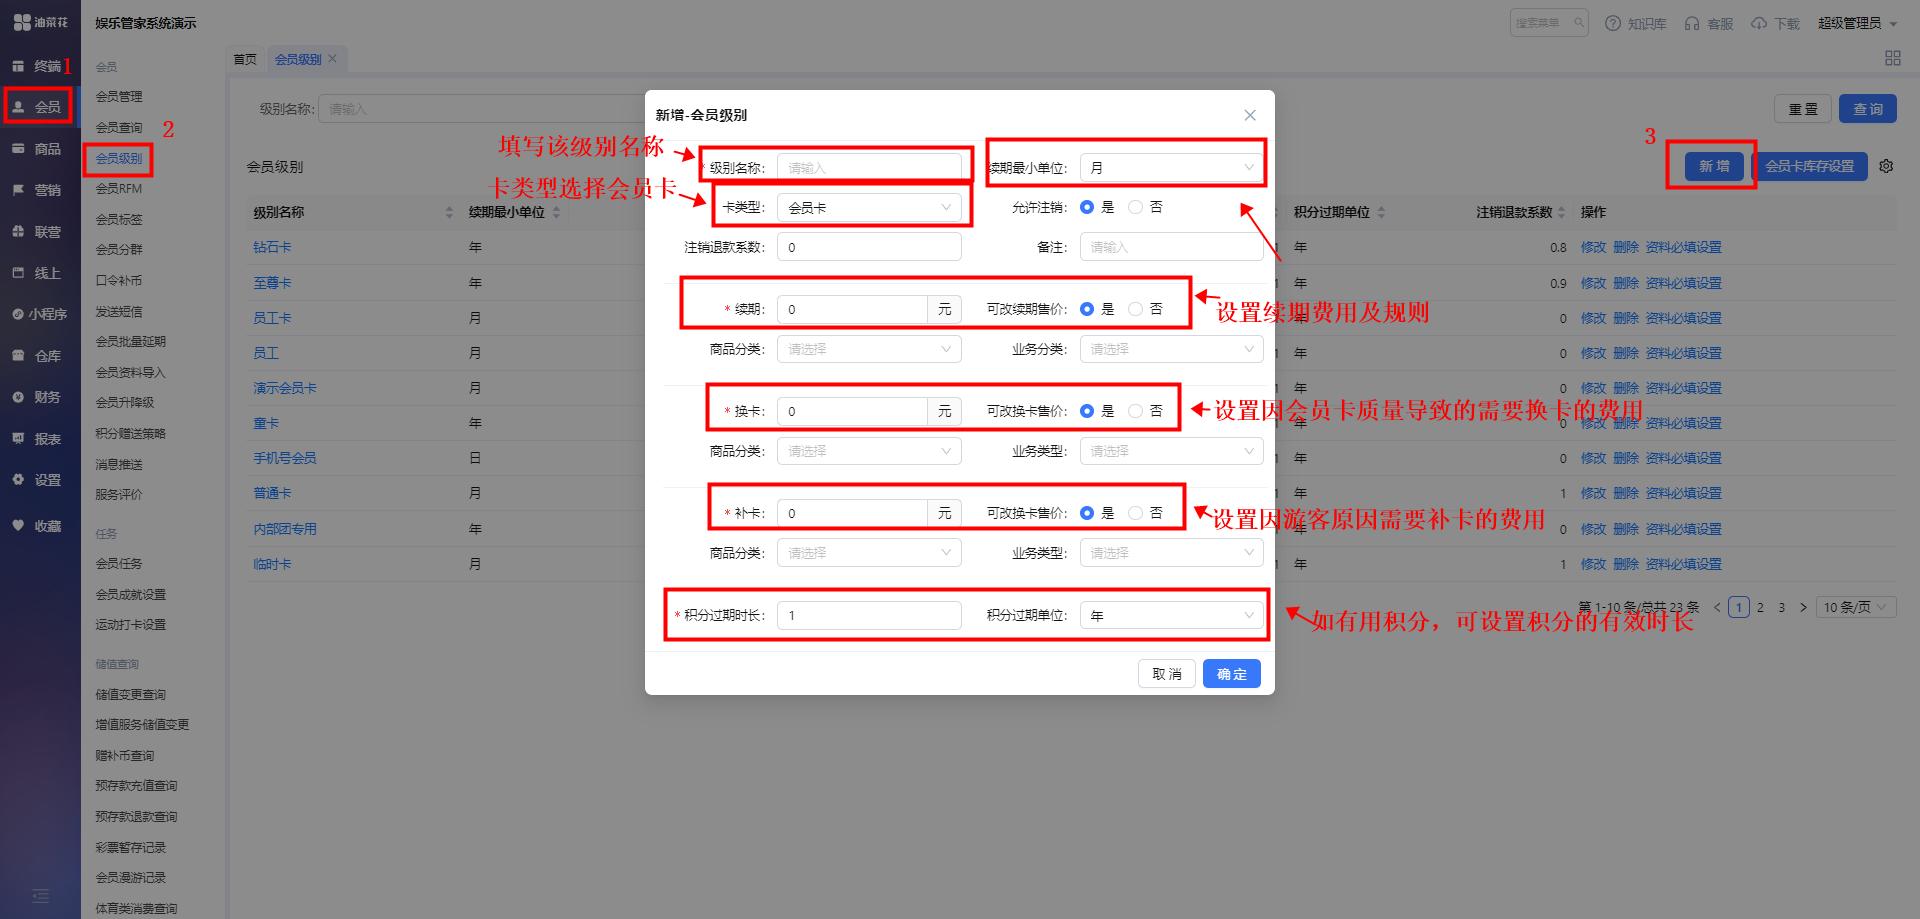Select 是 for 可改补卡售价

(x=1087, y=513)
